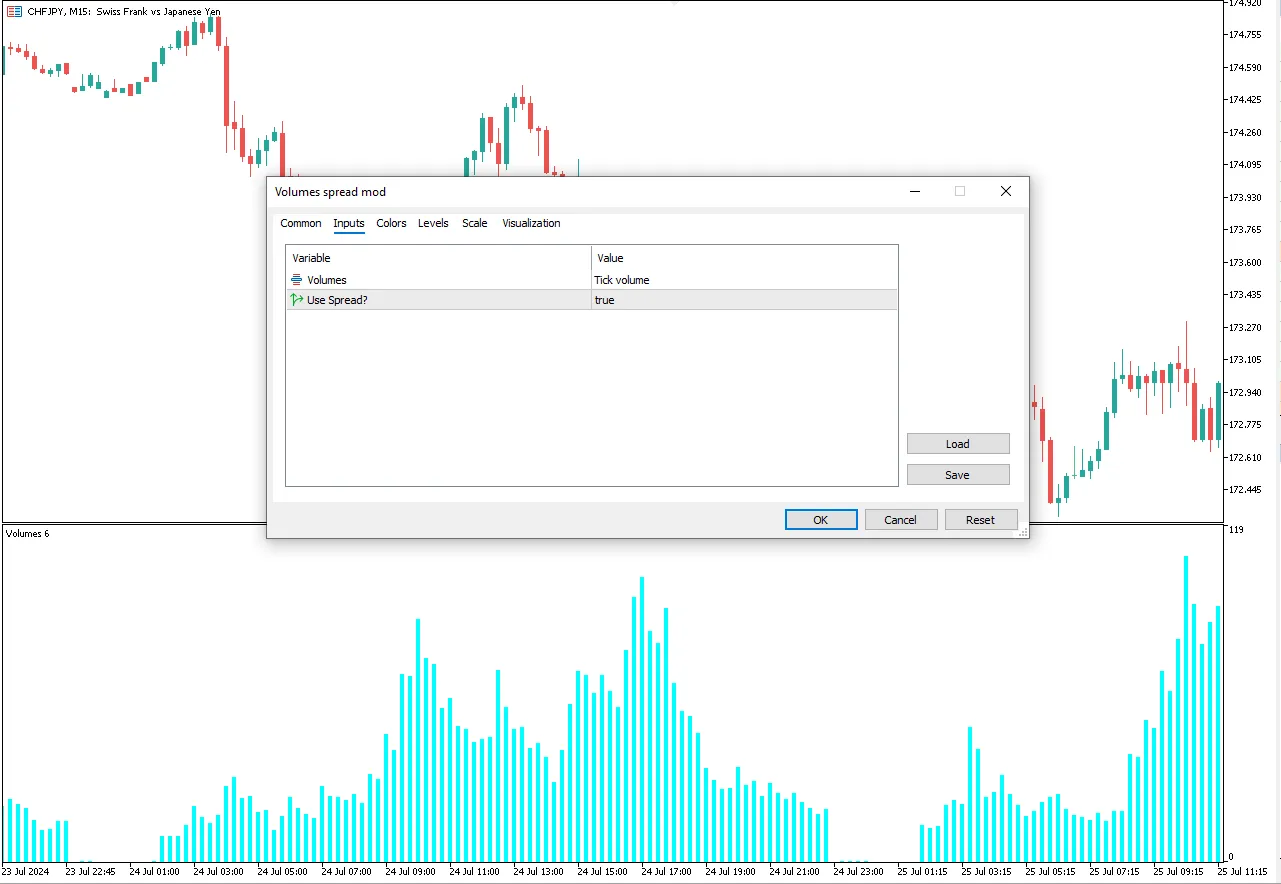
Task: Open the Levels tab
Action: (433, 223)
